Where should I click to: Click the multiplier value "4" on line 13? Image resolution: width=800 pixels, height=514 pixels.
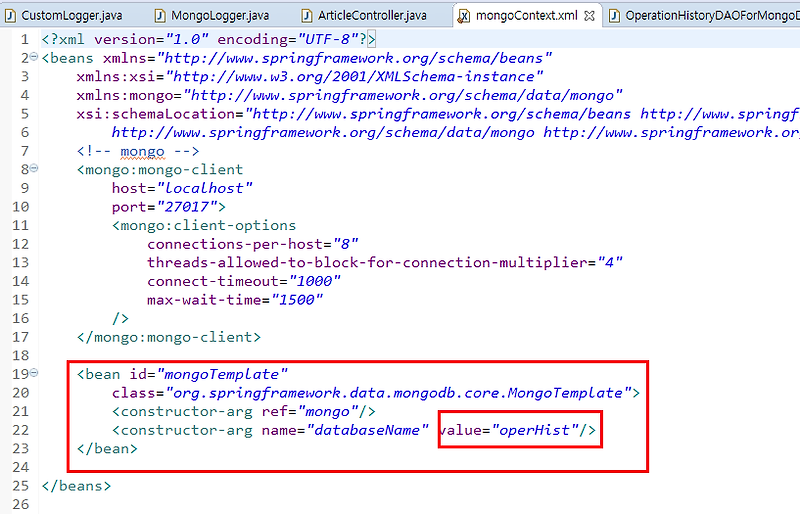(610, 262)
